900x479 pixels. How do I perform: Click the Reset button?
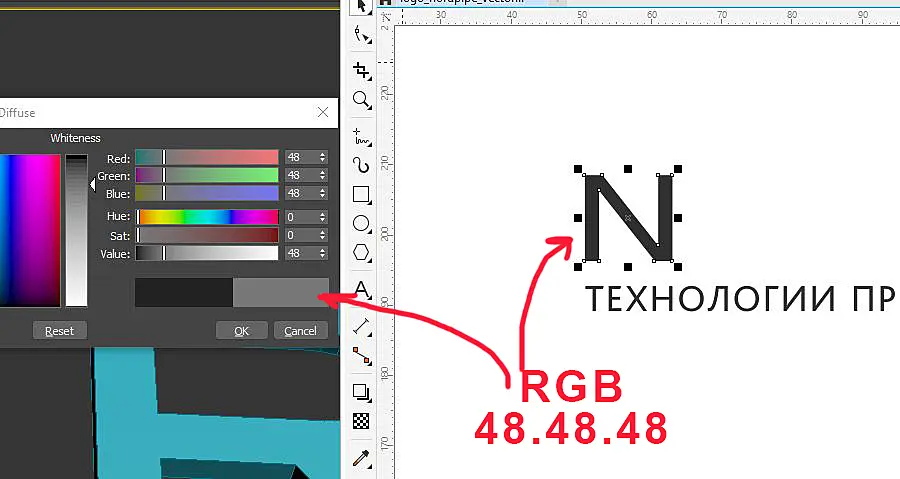60,331
